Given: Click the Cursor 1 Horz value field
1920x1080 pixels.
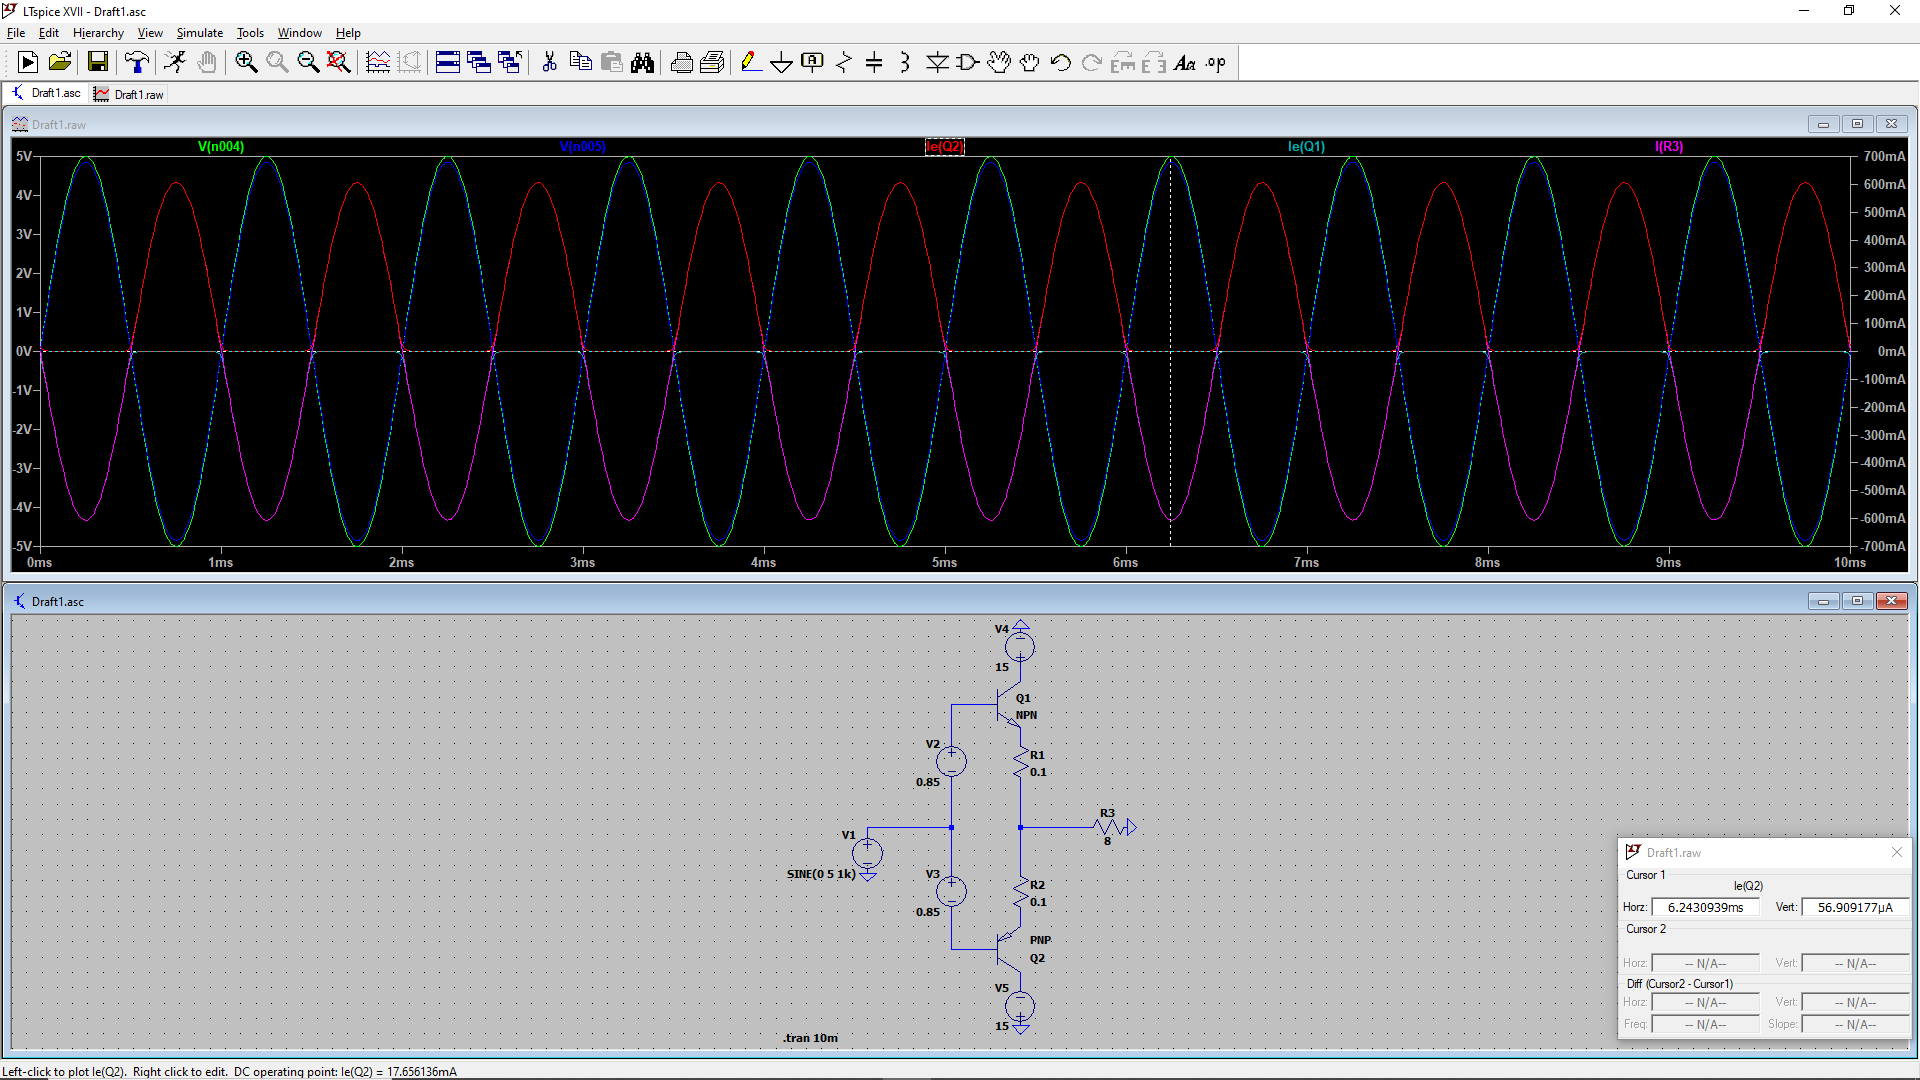Looking at the screenshot, I should pos(1705,907).
